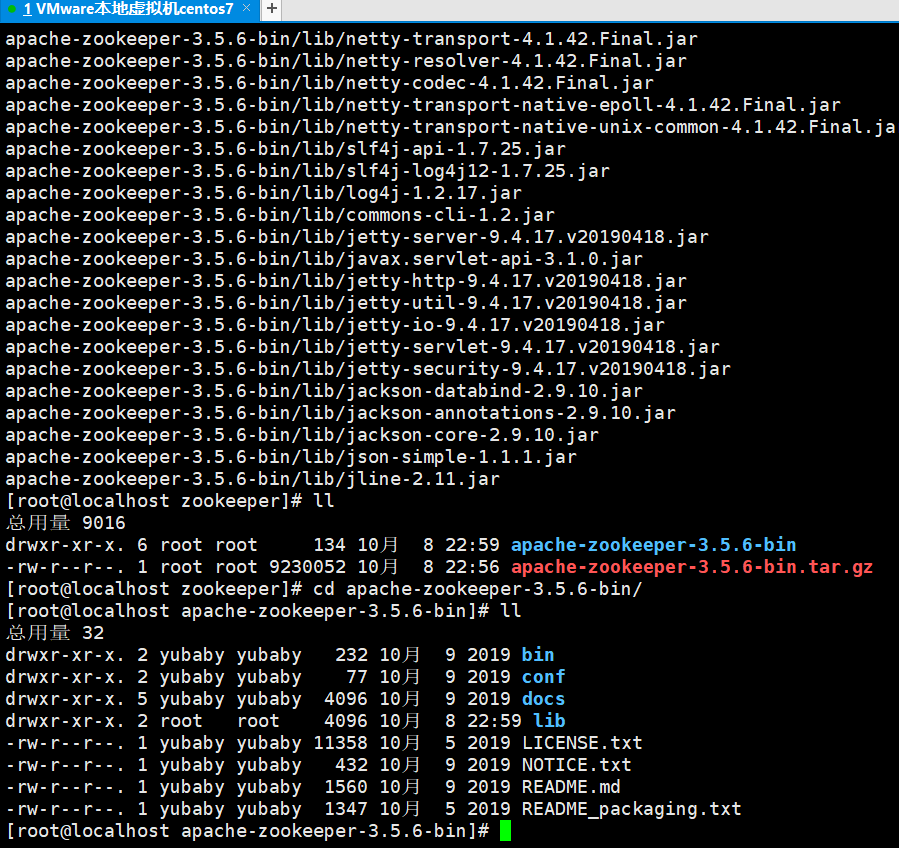899x848 pixels.
Task: Click the commons-cli-1.2.jar output line
Action: tap(280, 215)
